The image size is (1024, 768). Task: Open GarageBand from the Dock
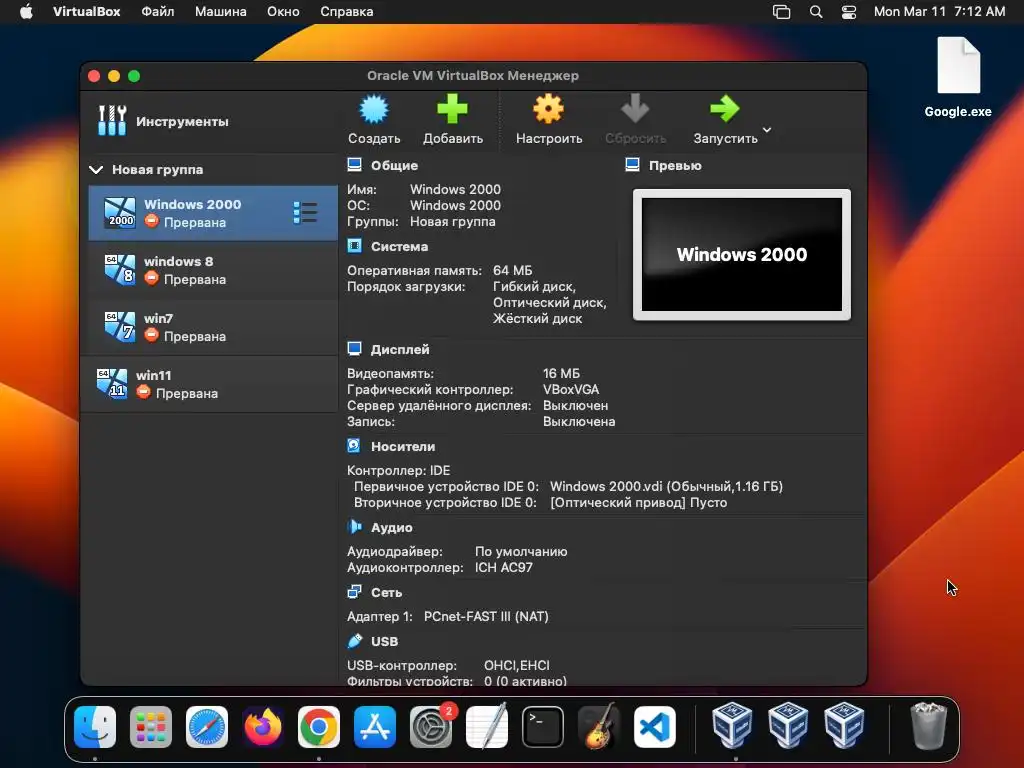click(599, 726)
